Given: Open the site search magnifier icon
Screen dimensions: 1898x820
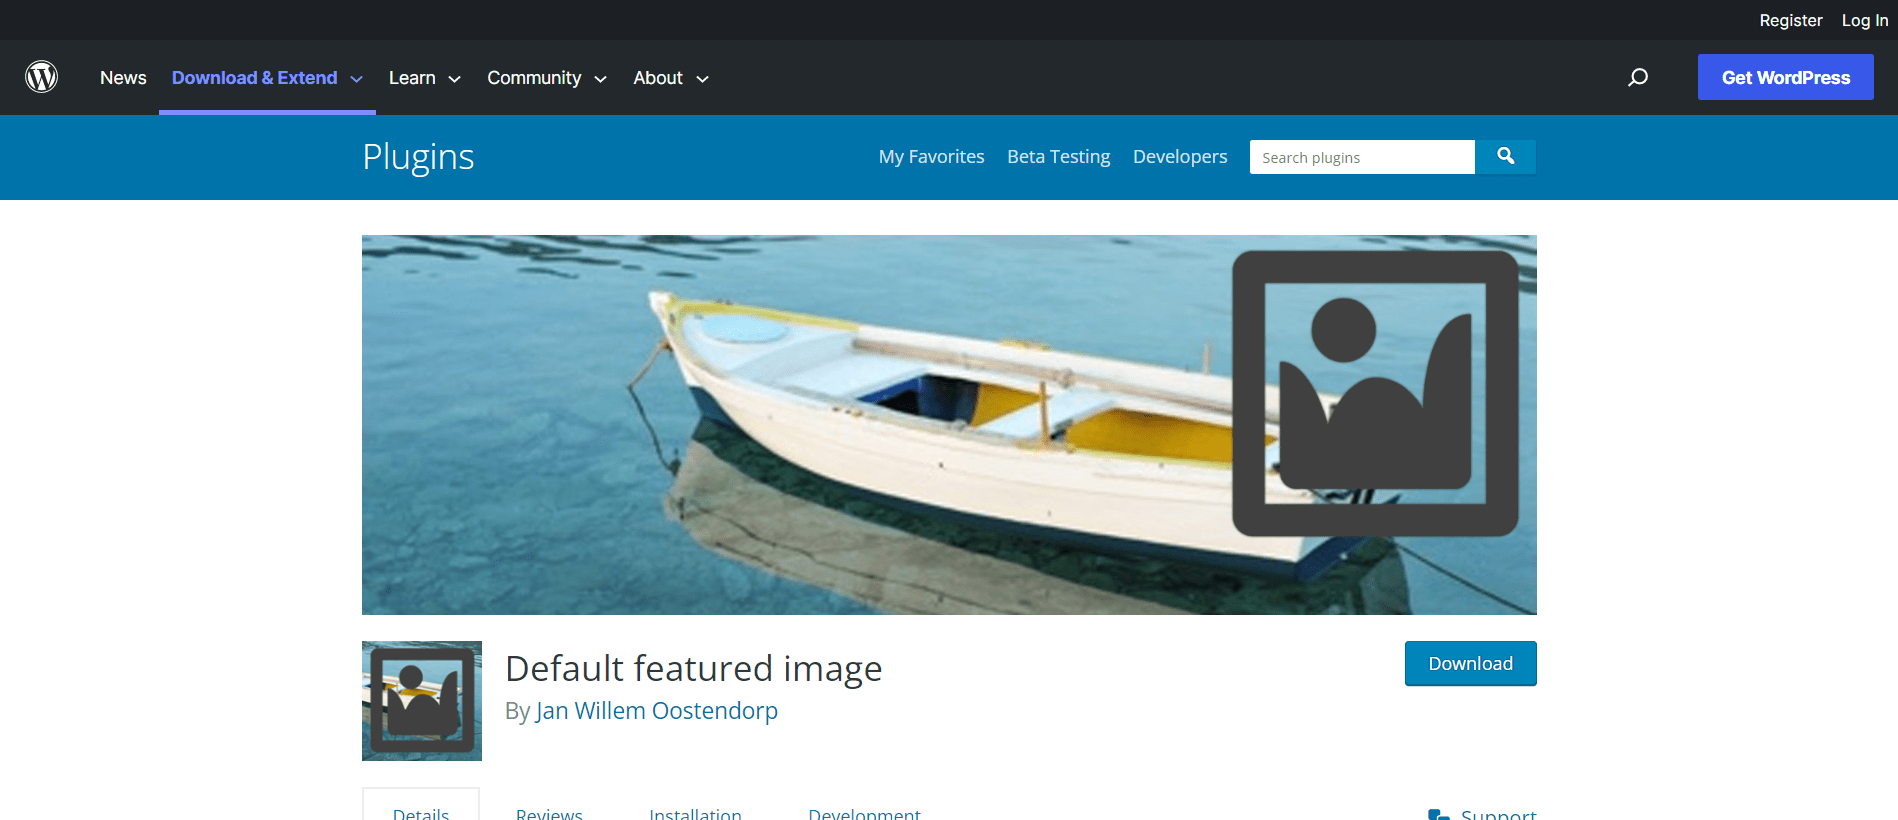Looking at the screenshot, I should [x=1637, y=77].
